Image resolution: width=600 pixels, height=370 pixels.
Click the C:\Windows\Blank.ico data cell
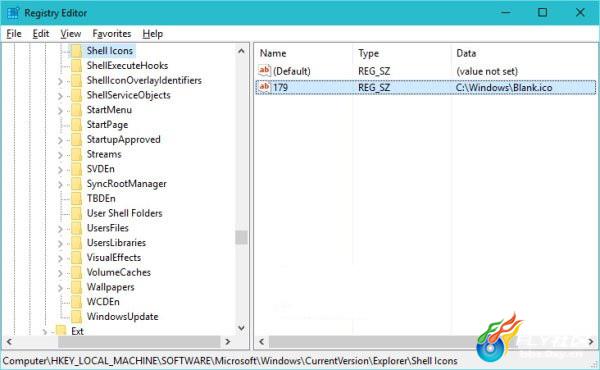coord(504,88)
